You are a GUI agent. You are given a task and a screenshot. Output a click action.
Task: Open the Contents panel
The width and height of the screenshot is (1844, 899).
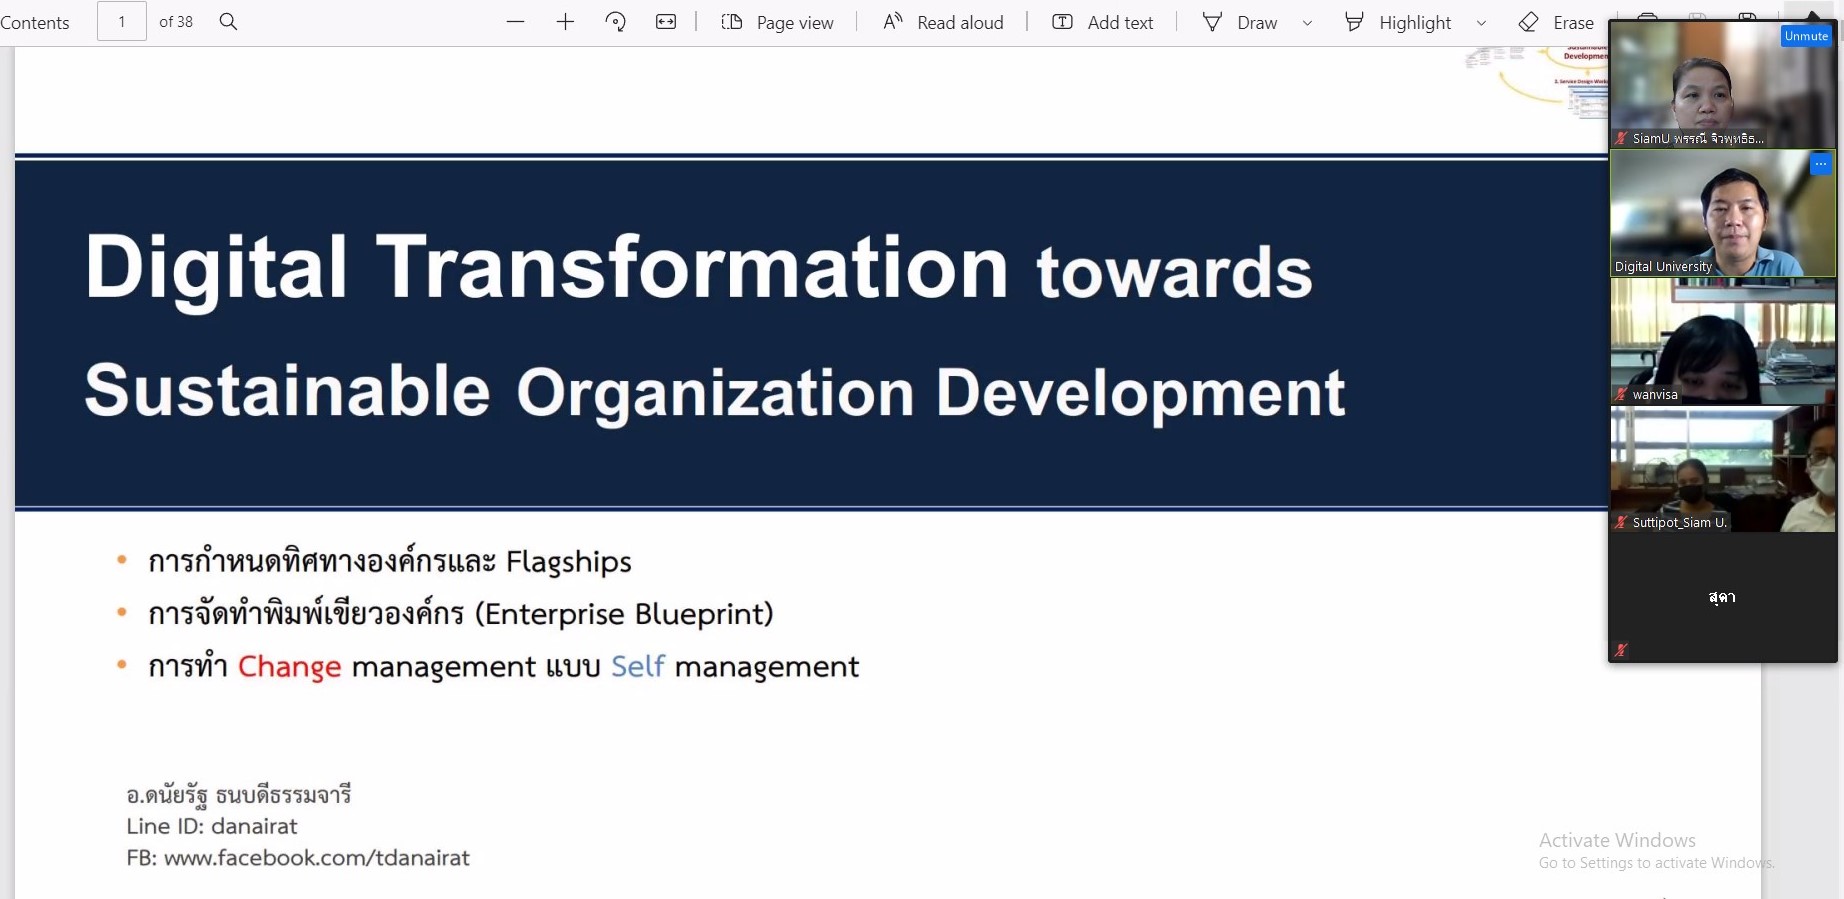tap(35, 22)
